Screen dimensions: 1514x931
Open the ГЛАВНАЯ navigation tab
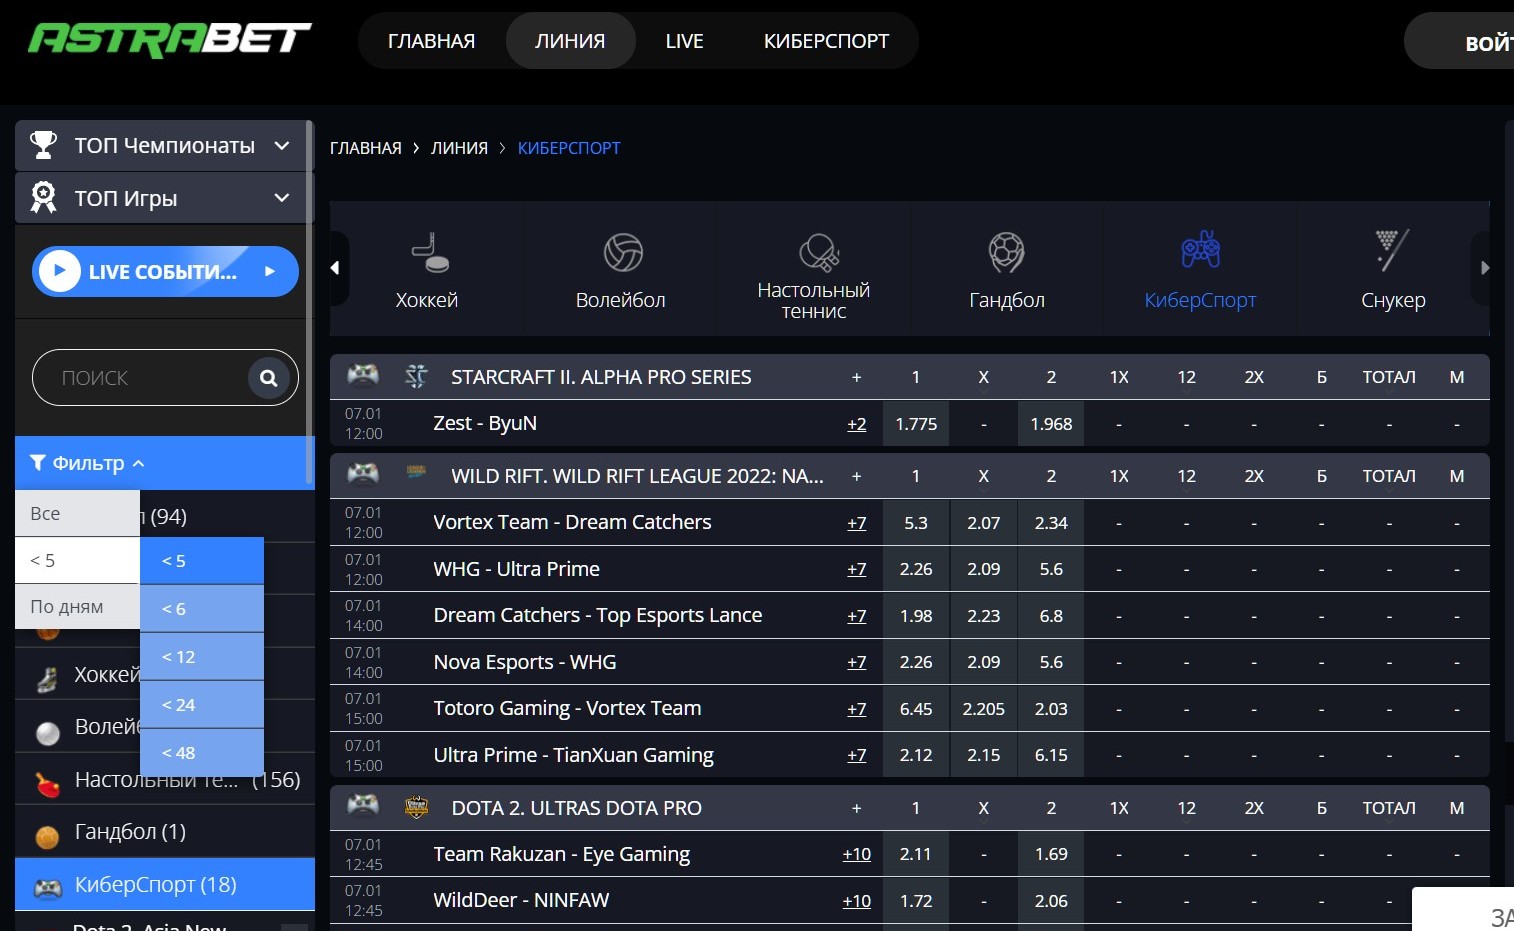tap(431, 41)
